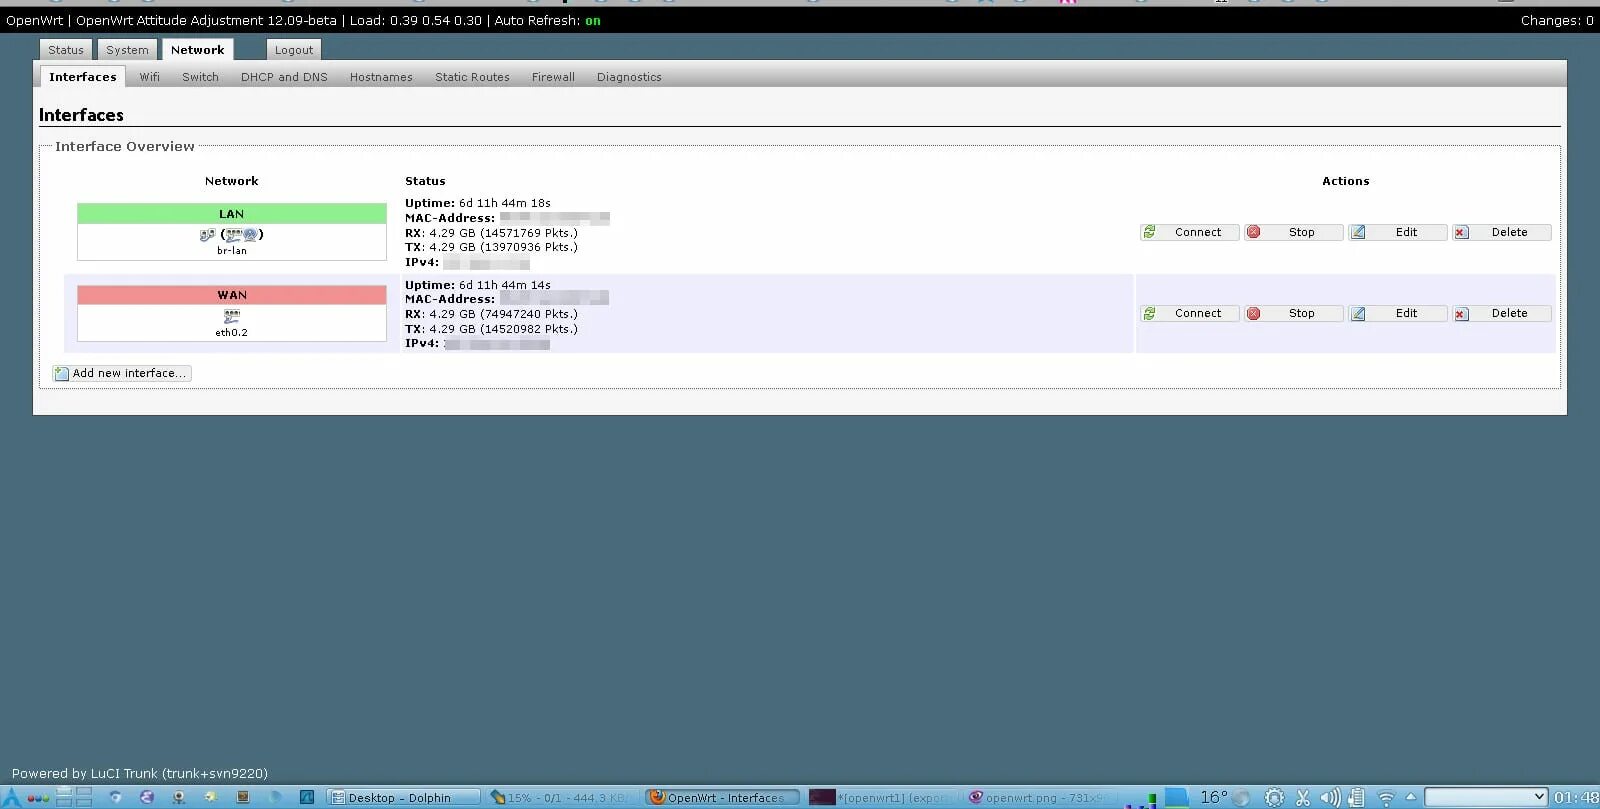
Task: Open the taskbar combo box dropdown
Action: pos(1486,797)
